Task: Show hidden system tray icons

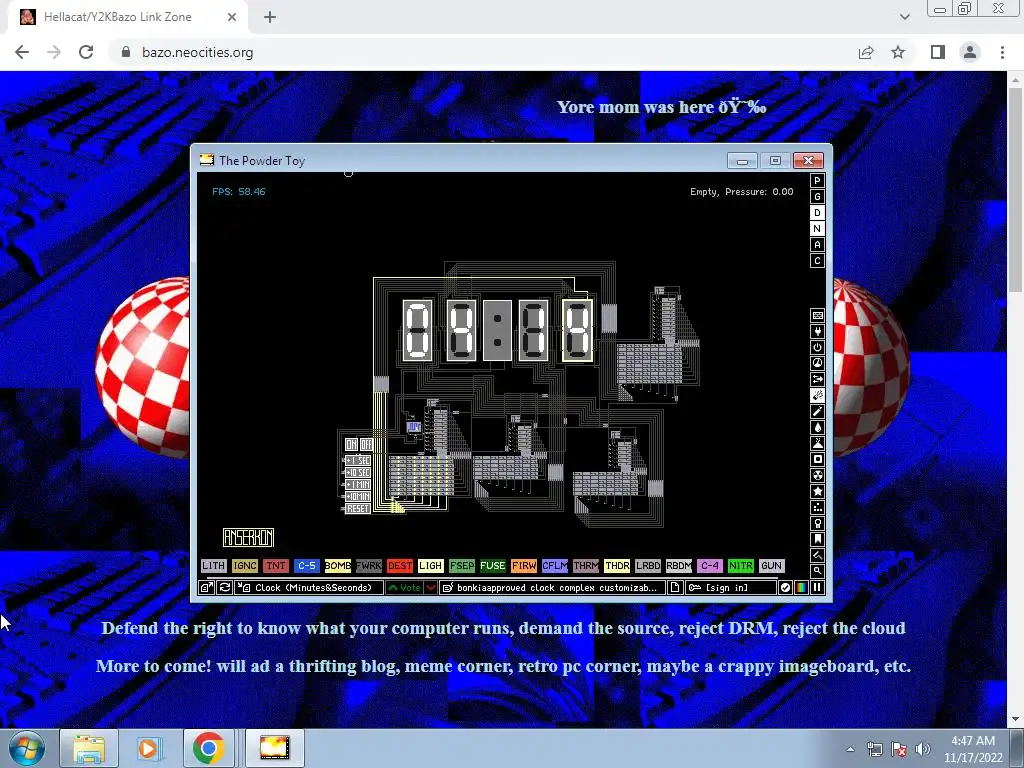Action: (850, 749)
